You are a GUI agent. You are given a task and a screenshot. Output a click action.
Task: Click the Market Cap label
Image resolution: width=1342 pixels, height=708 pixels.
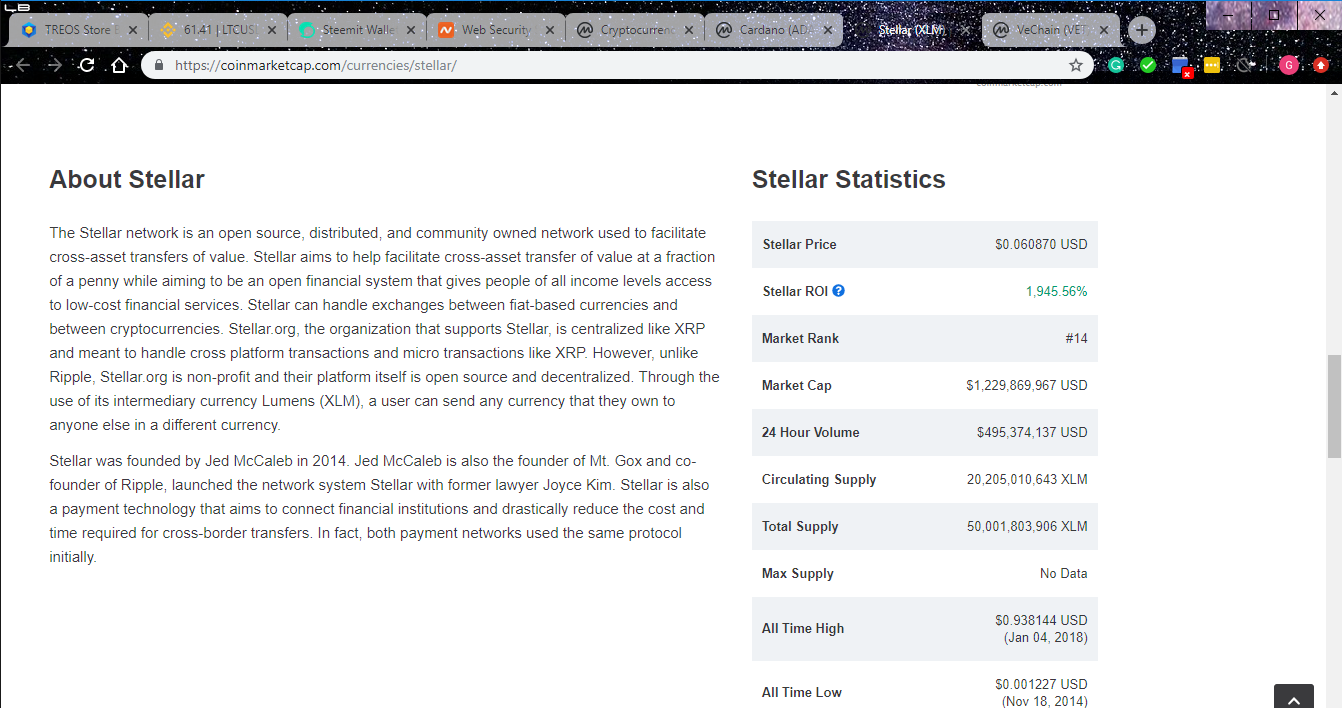tap(796, 385)
